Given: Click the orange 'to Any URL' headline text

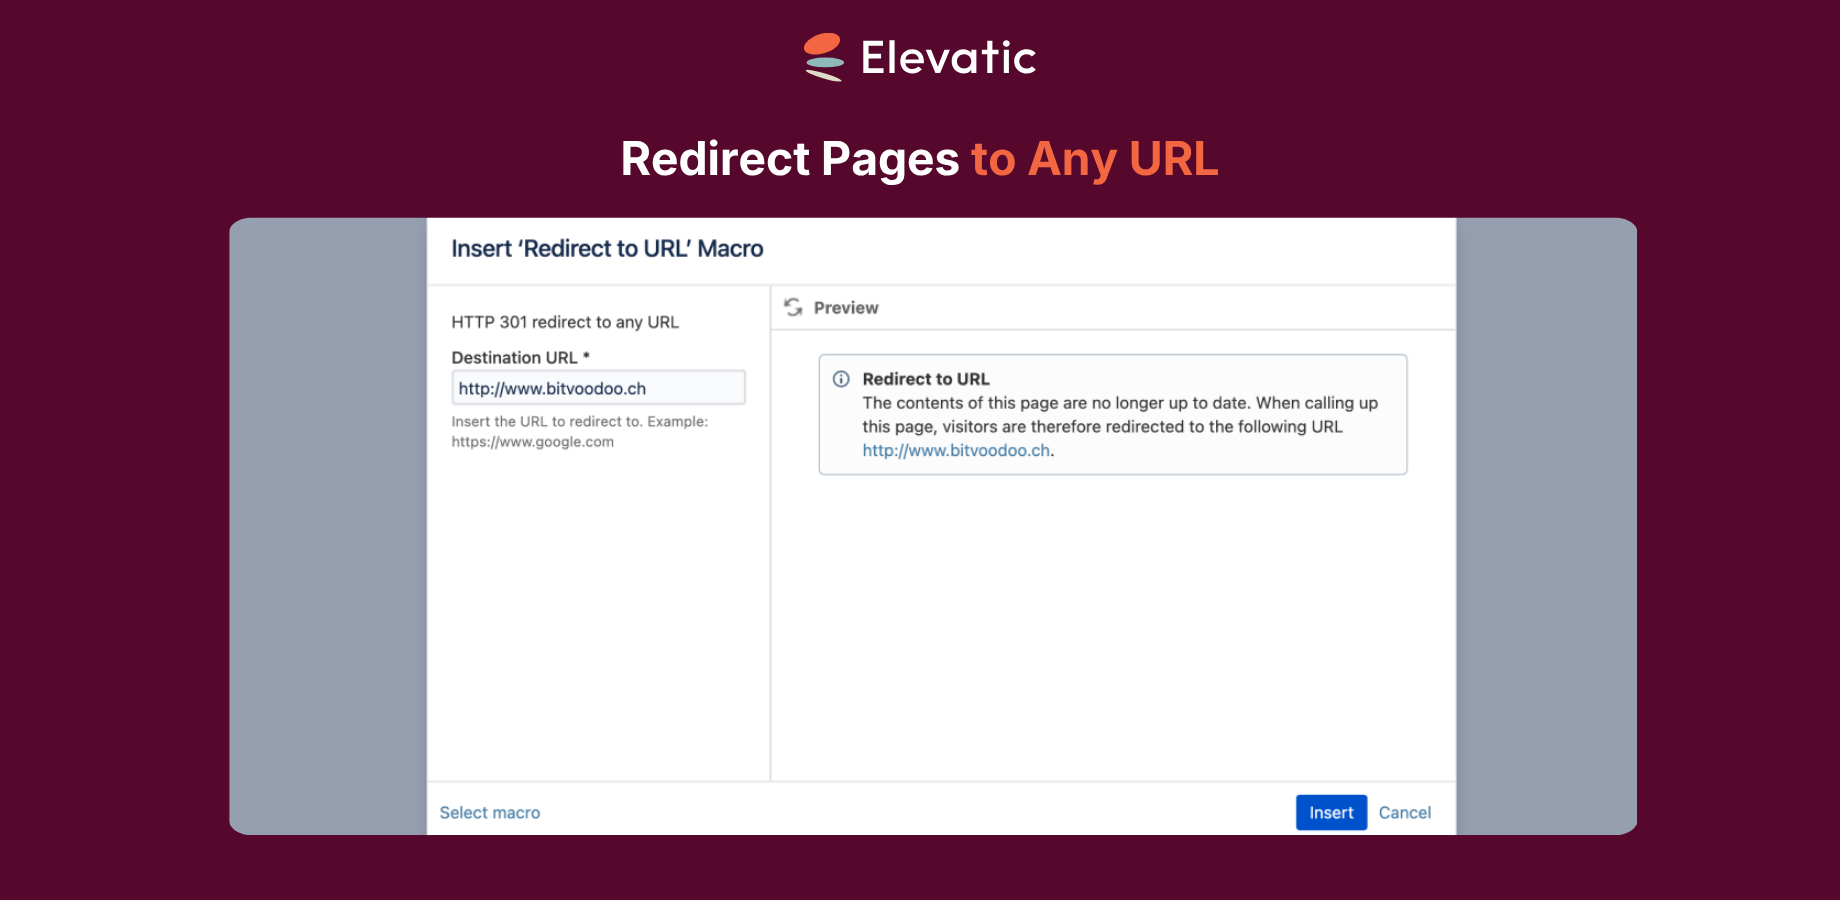Looking at the screenshot, I should point(1095,159).
